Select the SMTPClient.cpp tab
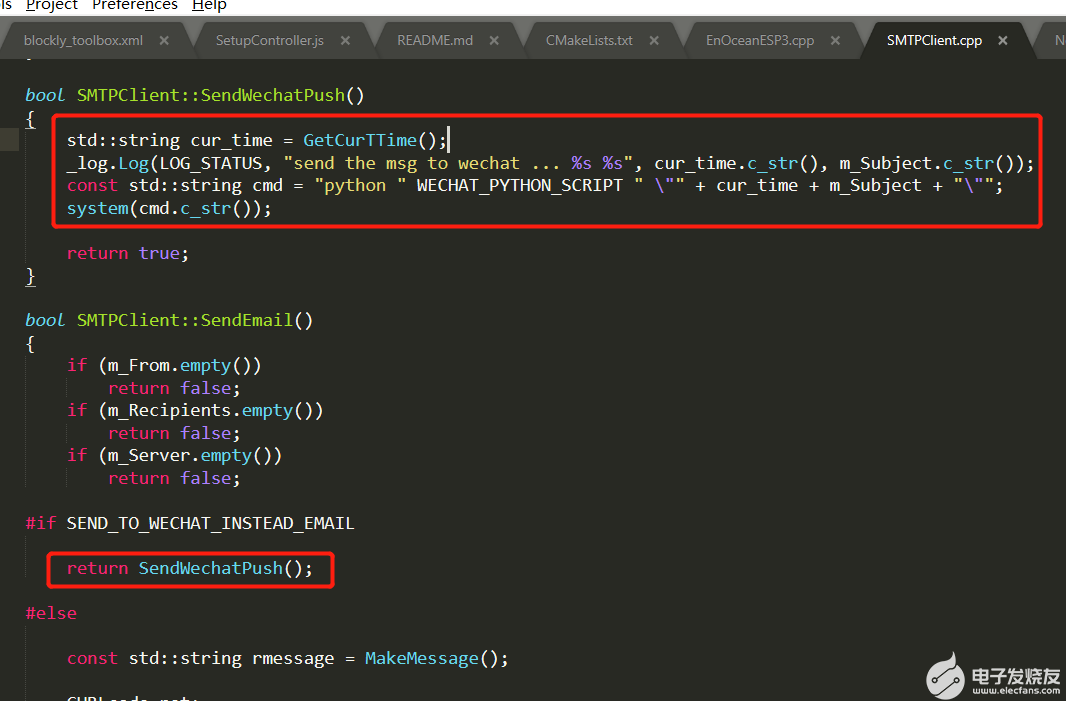The height and width of the screenshot is (701, 1066). (x=934, y=41)
